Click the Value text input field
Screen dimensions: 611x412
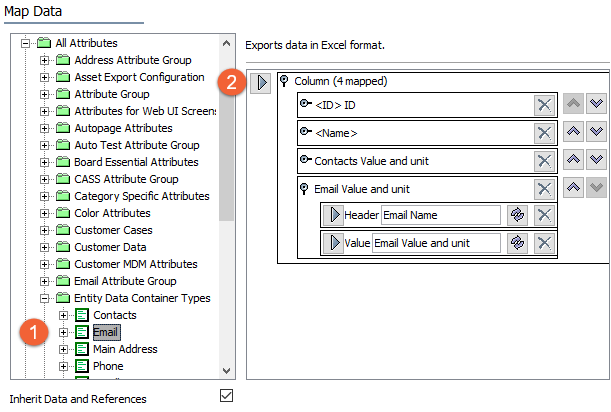tap(435, 243)
